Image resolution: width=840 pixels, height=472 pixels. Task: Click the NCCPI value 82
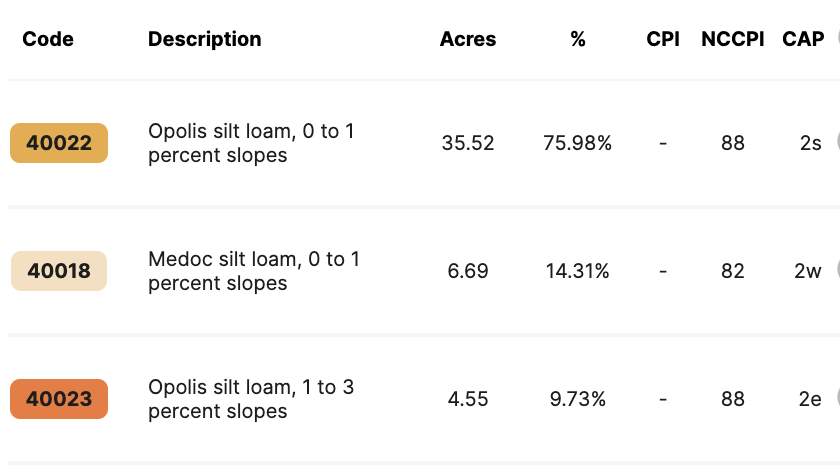coord(733,271)
